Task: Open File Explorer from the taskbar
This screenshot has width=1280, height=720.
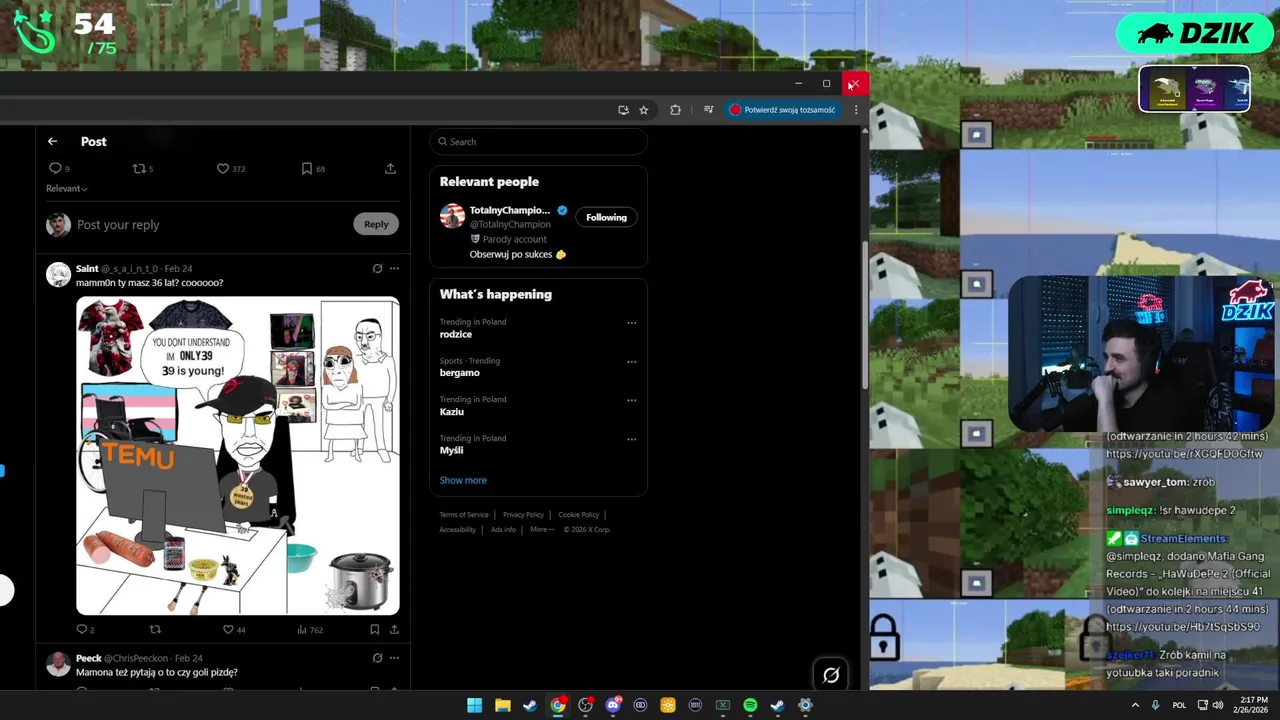Action: click(502, 705)
